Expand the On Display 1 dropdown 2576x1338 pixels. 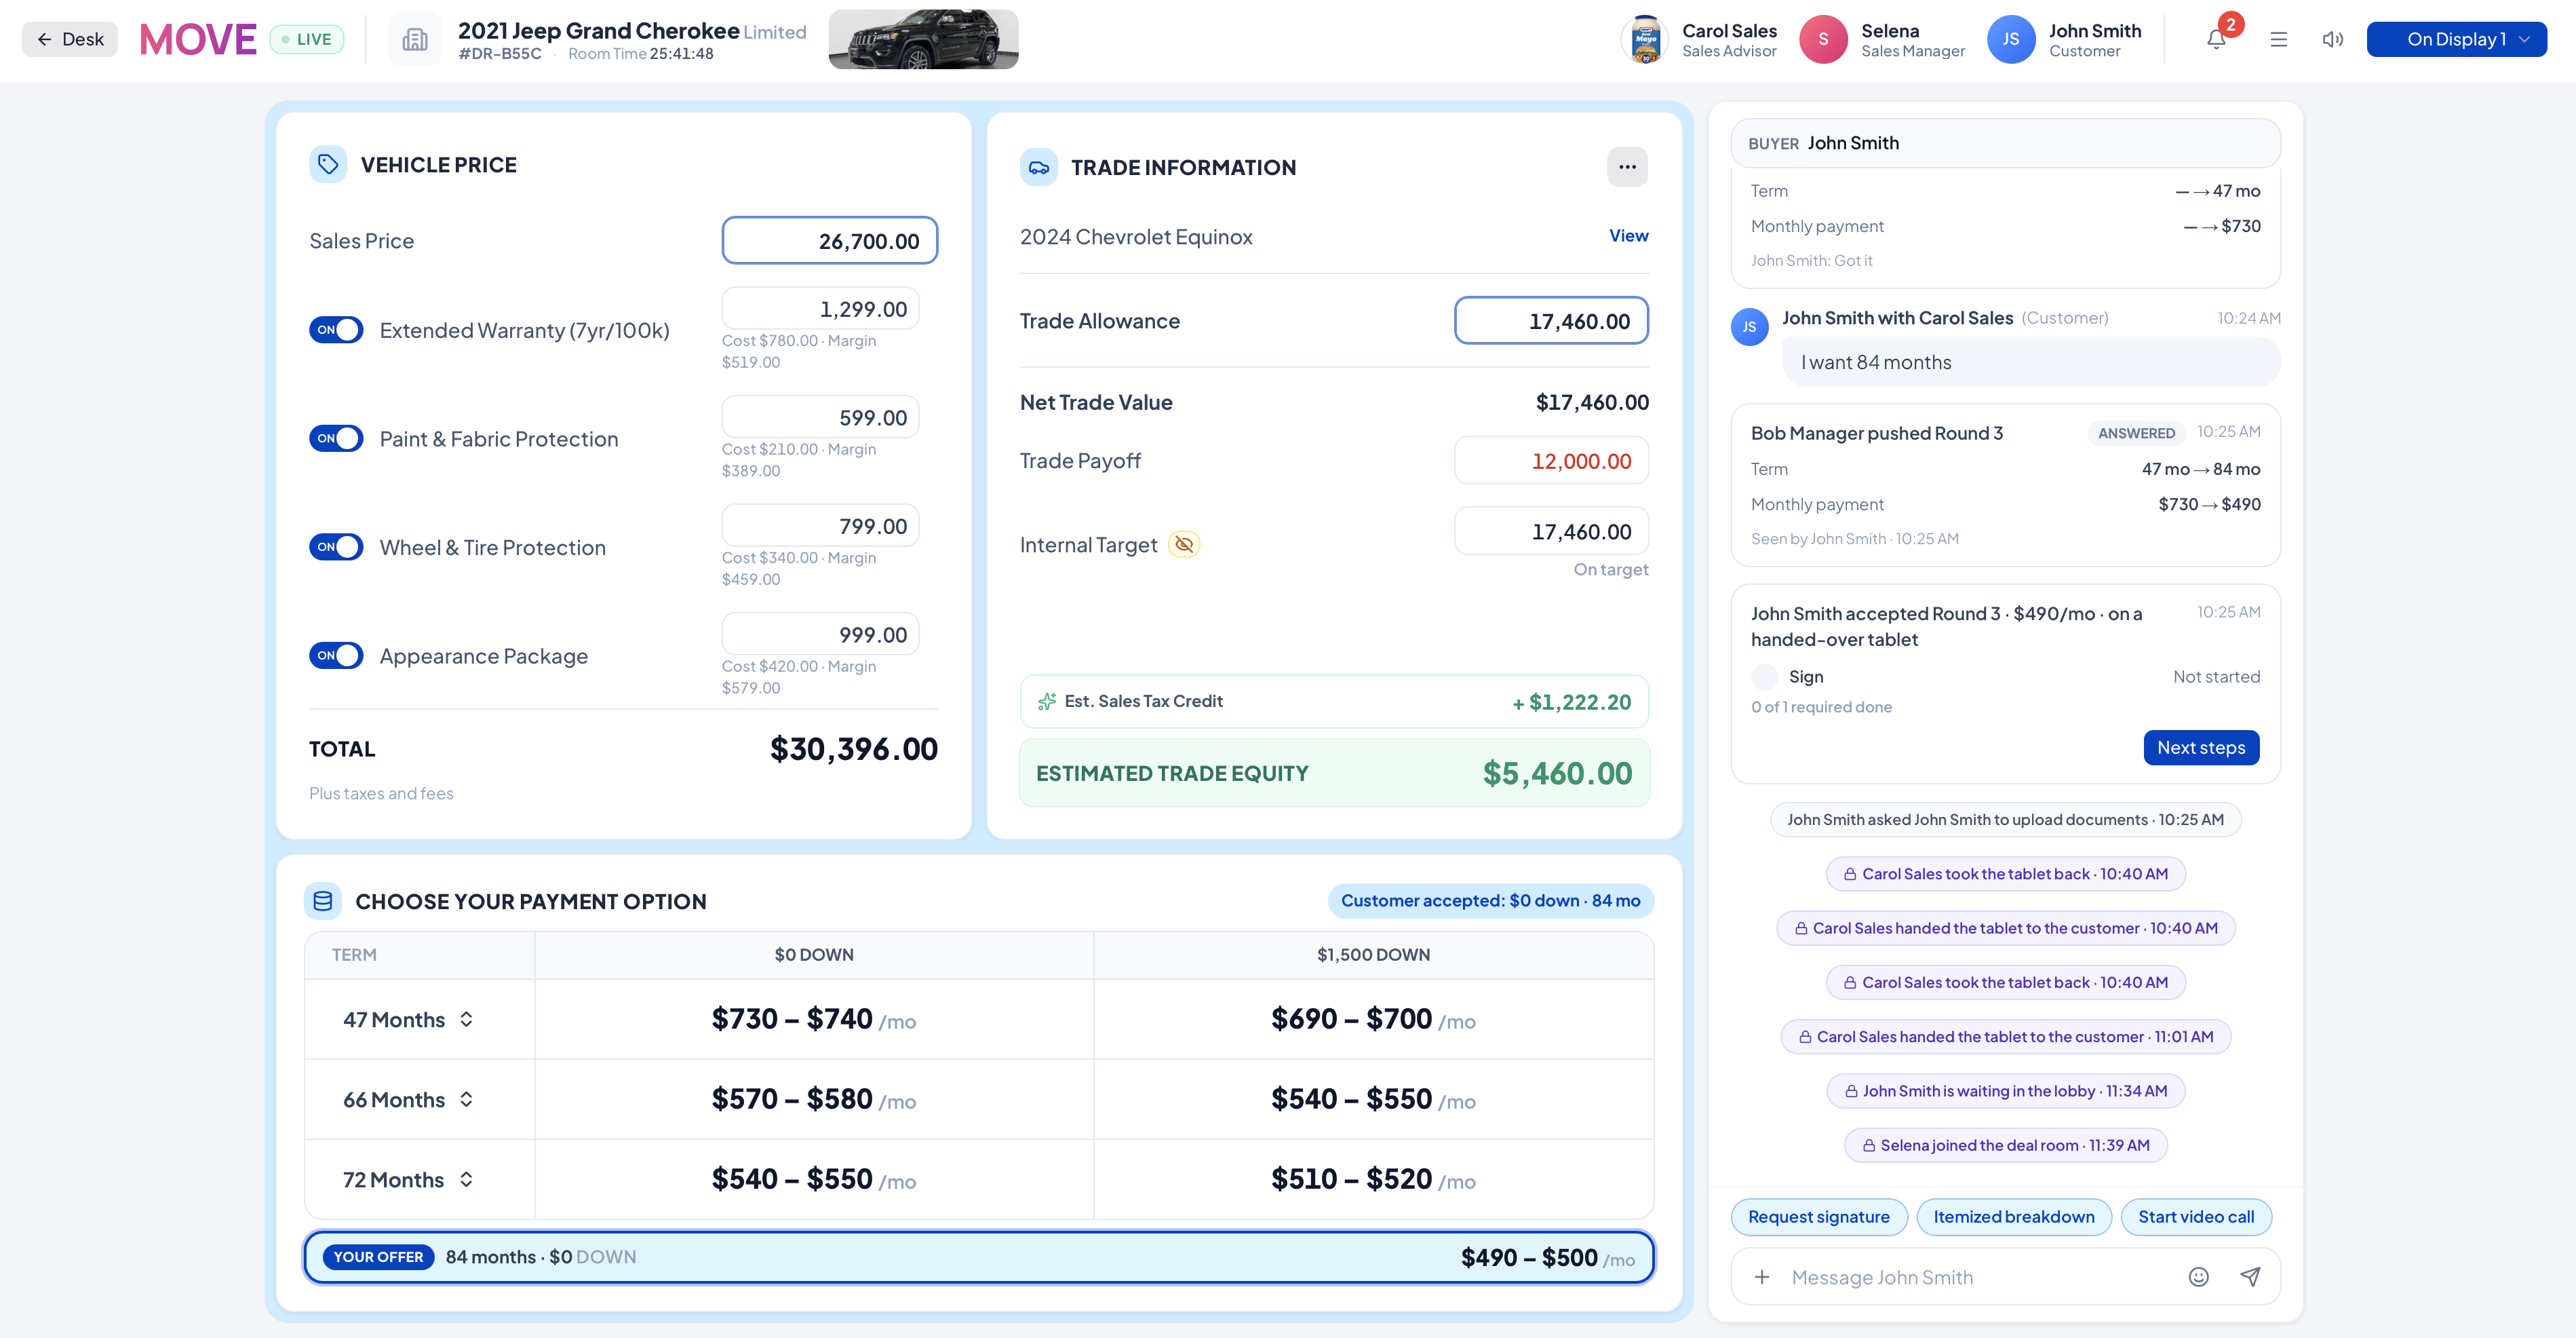(2456, 39)
